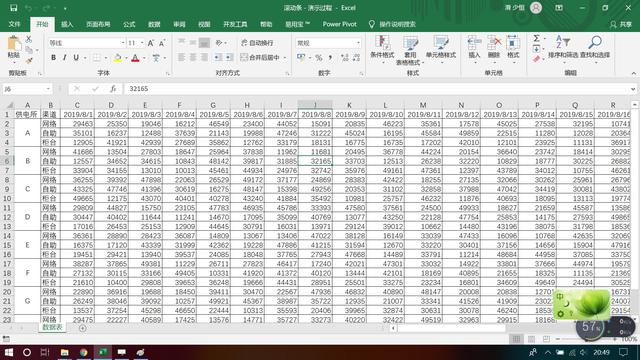The height and width of the screenshot is (360, 640).
Task: Click the zoom slider in status bar
Action: point(587,339)
